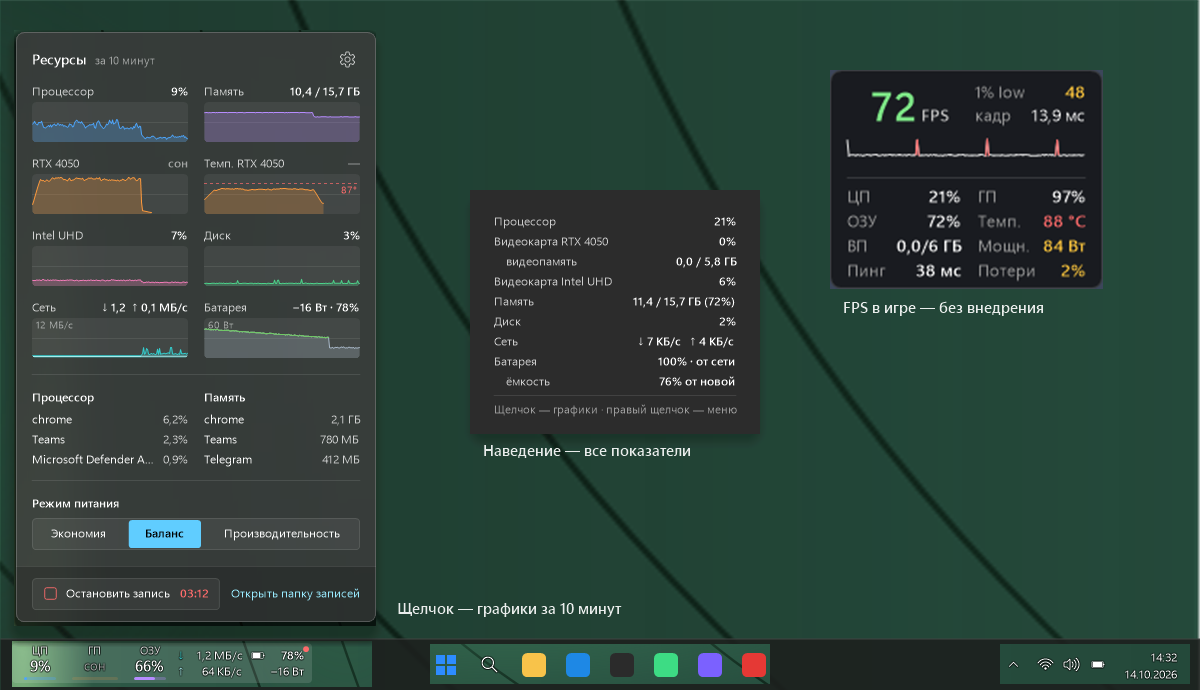The height and width of the screenshot is (690, 1200).
Task: Select Производительность power mode
Action: 281,534
